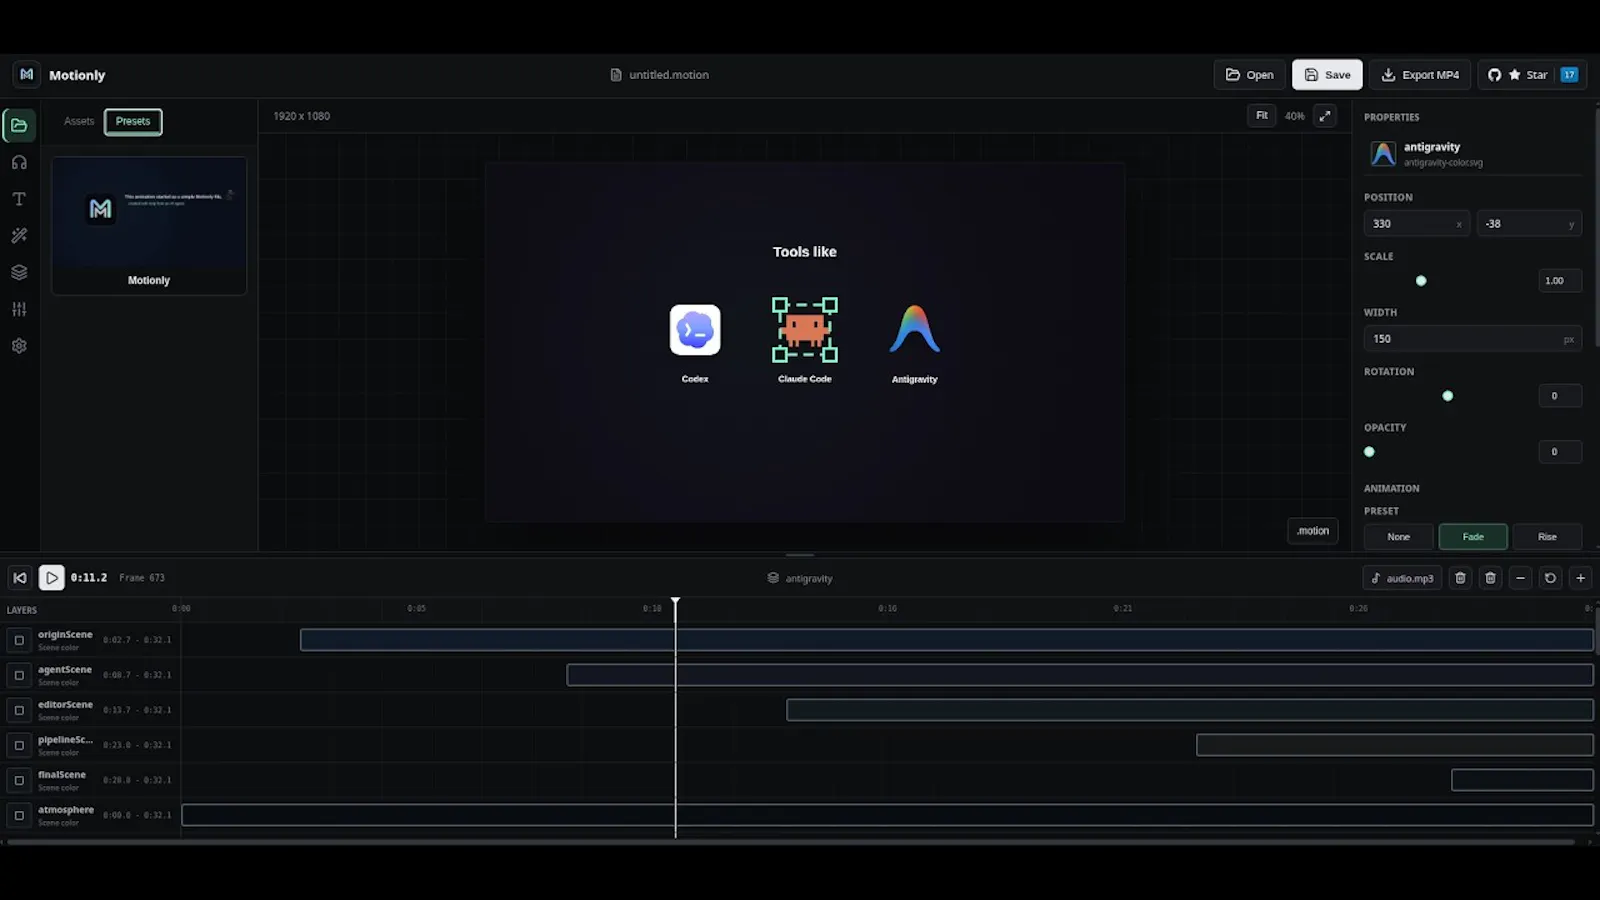Click the Rotation value field

pos(1560,396)
